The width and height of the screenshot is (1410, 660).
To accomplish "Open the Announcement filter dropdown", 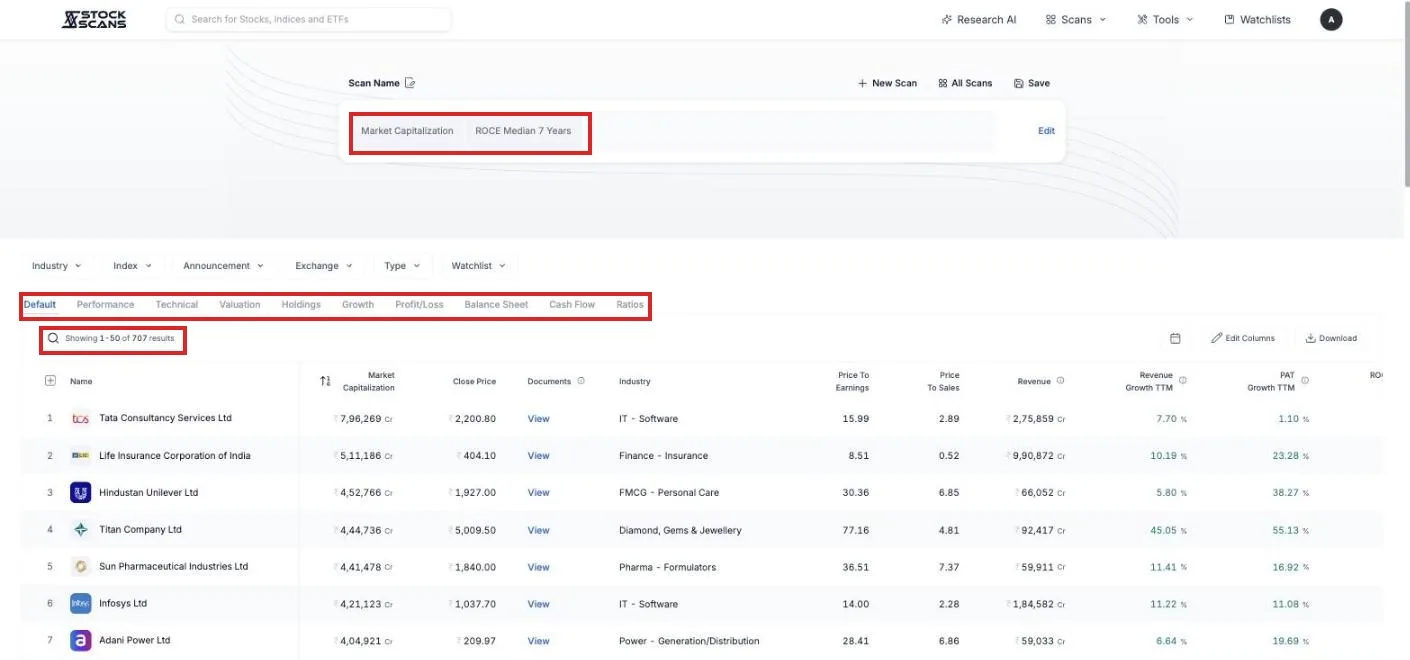I will tap(223, 266).
